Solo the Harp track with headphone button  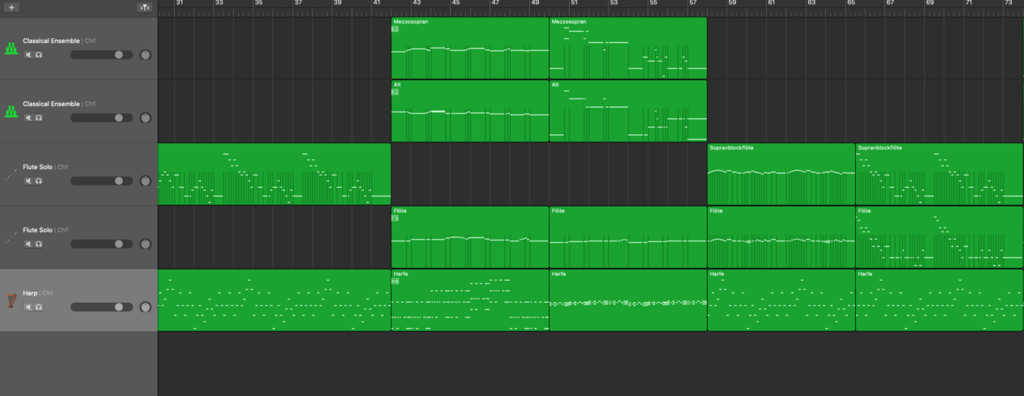point(39,307)
